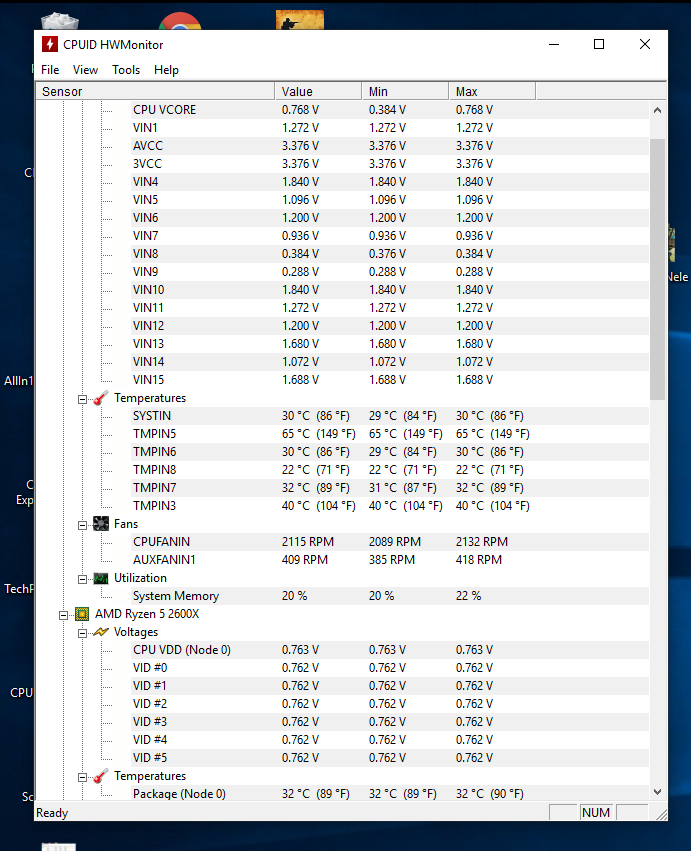Click the NUM status bar indicator

tap(595, 812)
